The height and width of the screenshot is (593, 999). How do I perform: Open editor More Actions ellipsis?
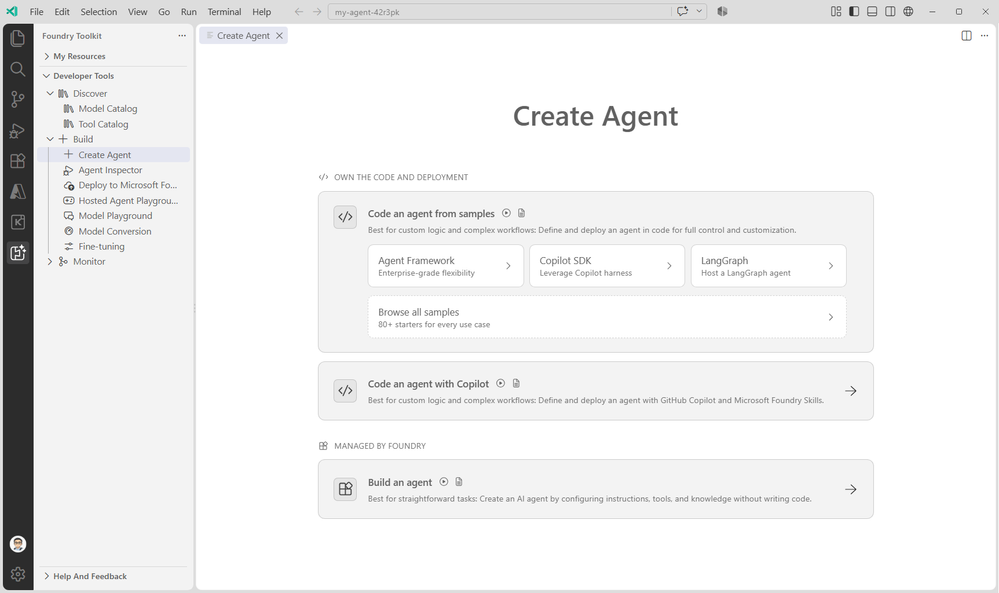984,36
